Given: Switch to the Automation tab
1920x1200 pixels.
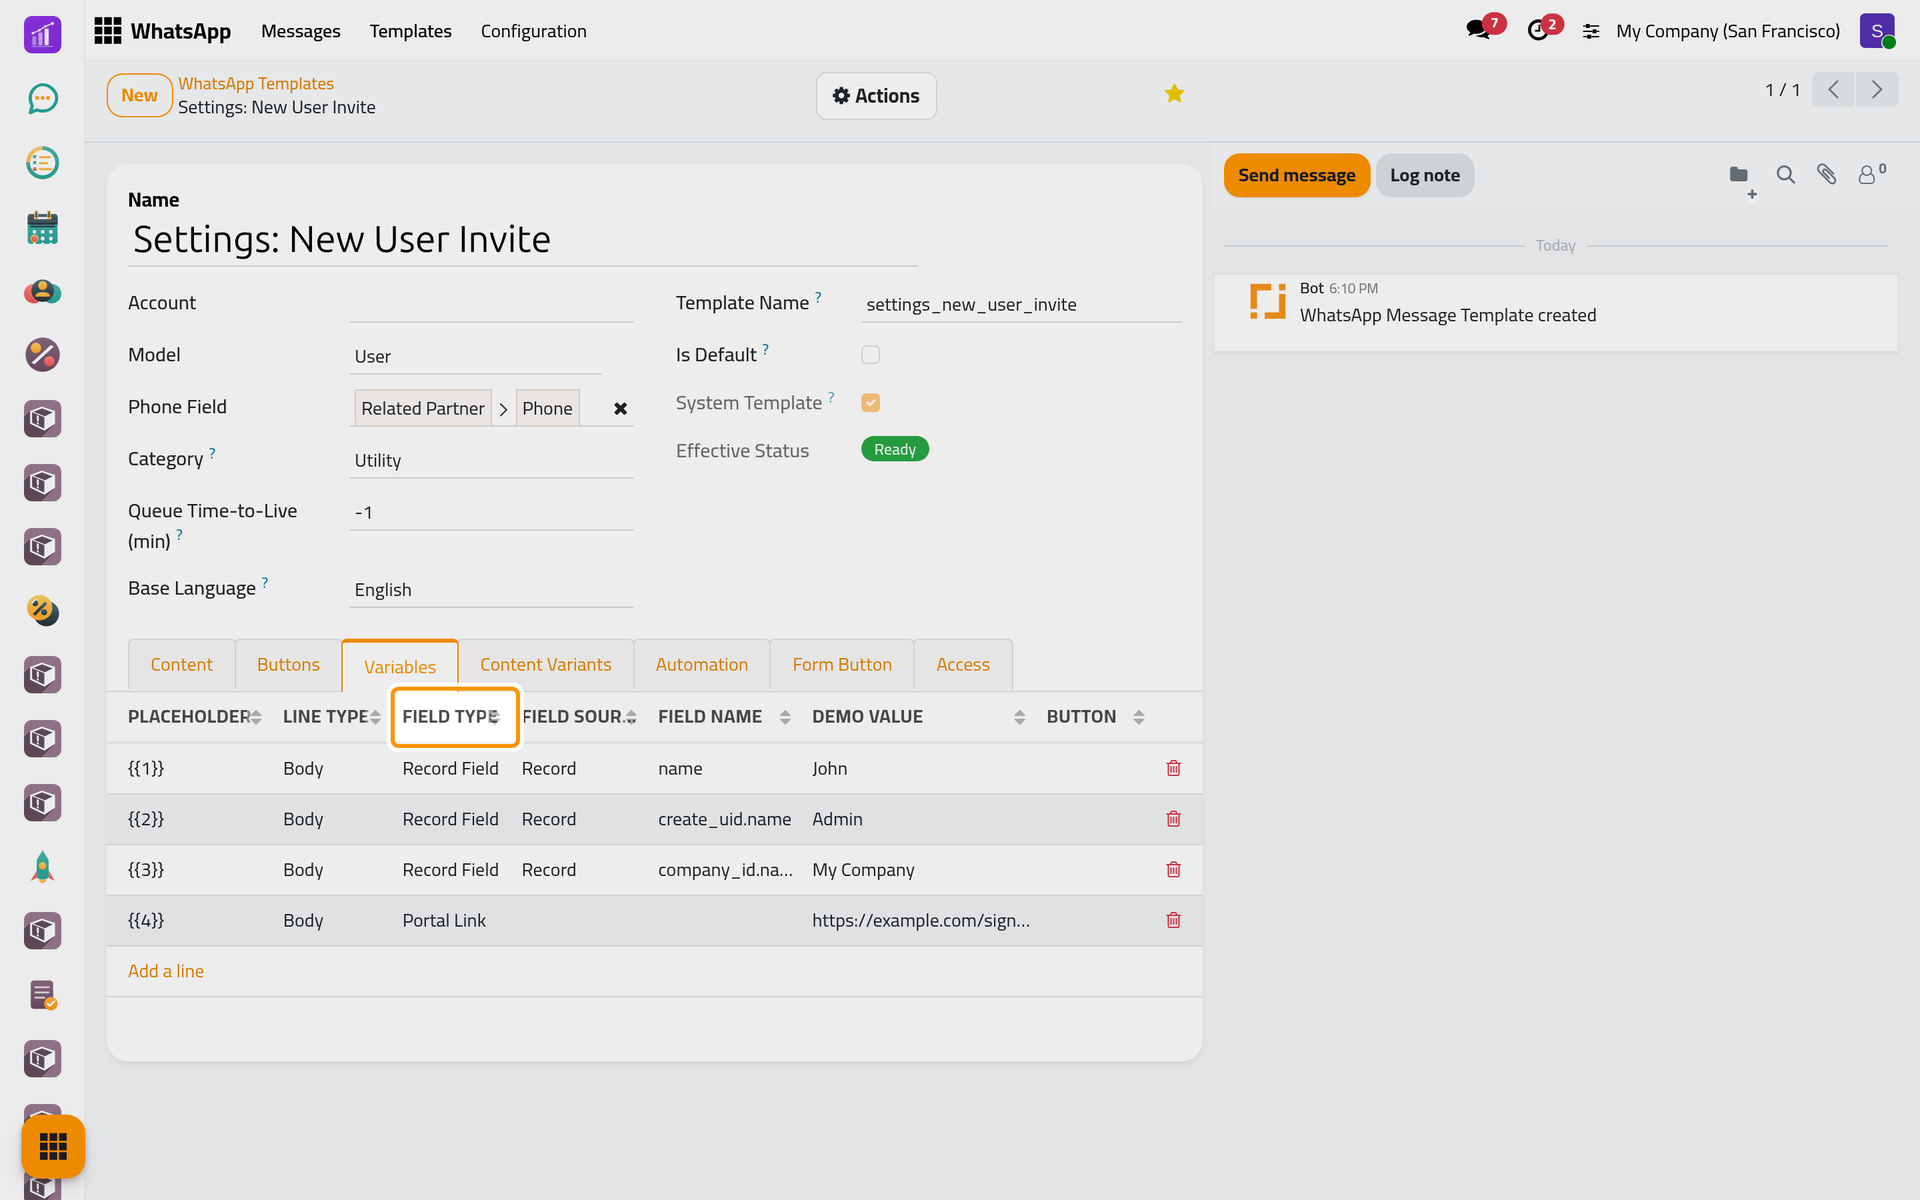Looking at the screenshot, I should tap(701, 665).
